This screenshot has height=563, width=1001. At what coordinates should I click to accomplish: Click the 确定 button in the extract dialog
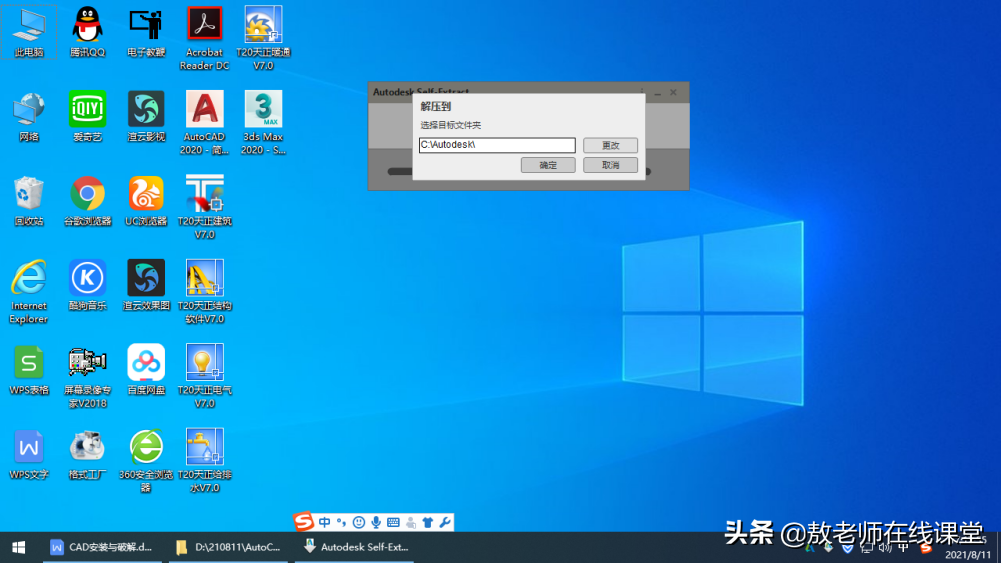click(x=548, y=165)
